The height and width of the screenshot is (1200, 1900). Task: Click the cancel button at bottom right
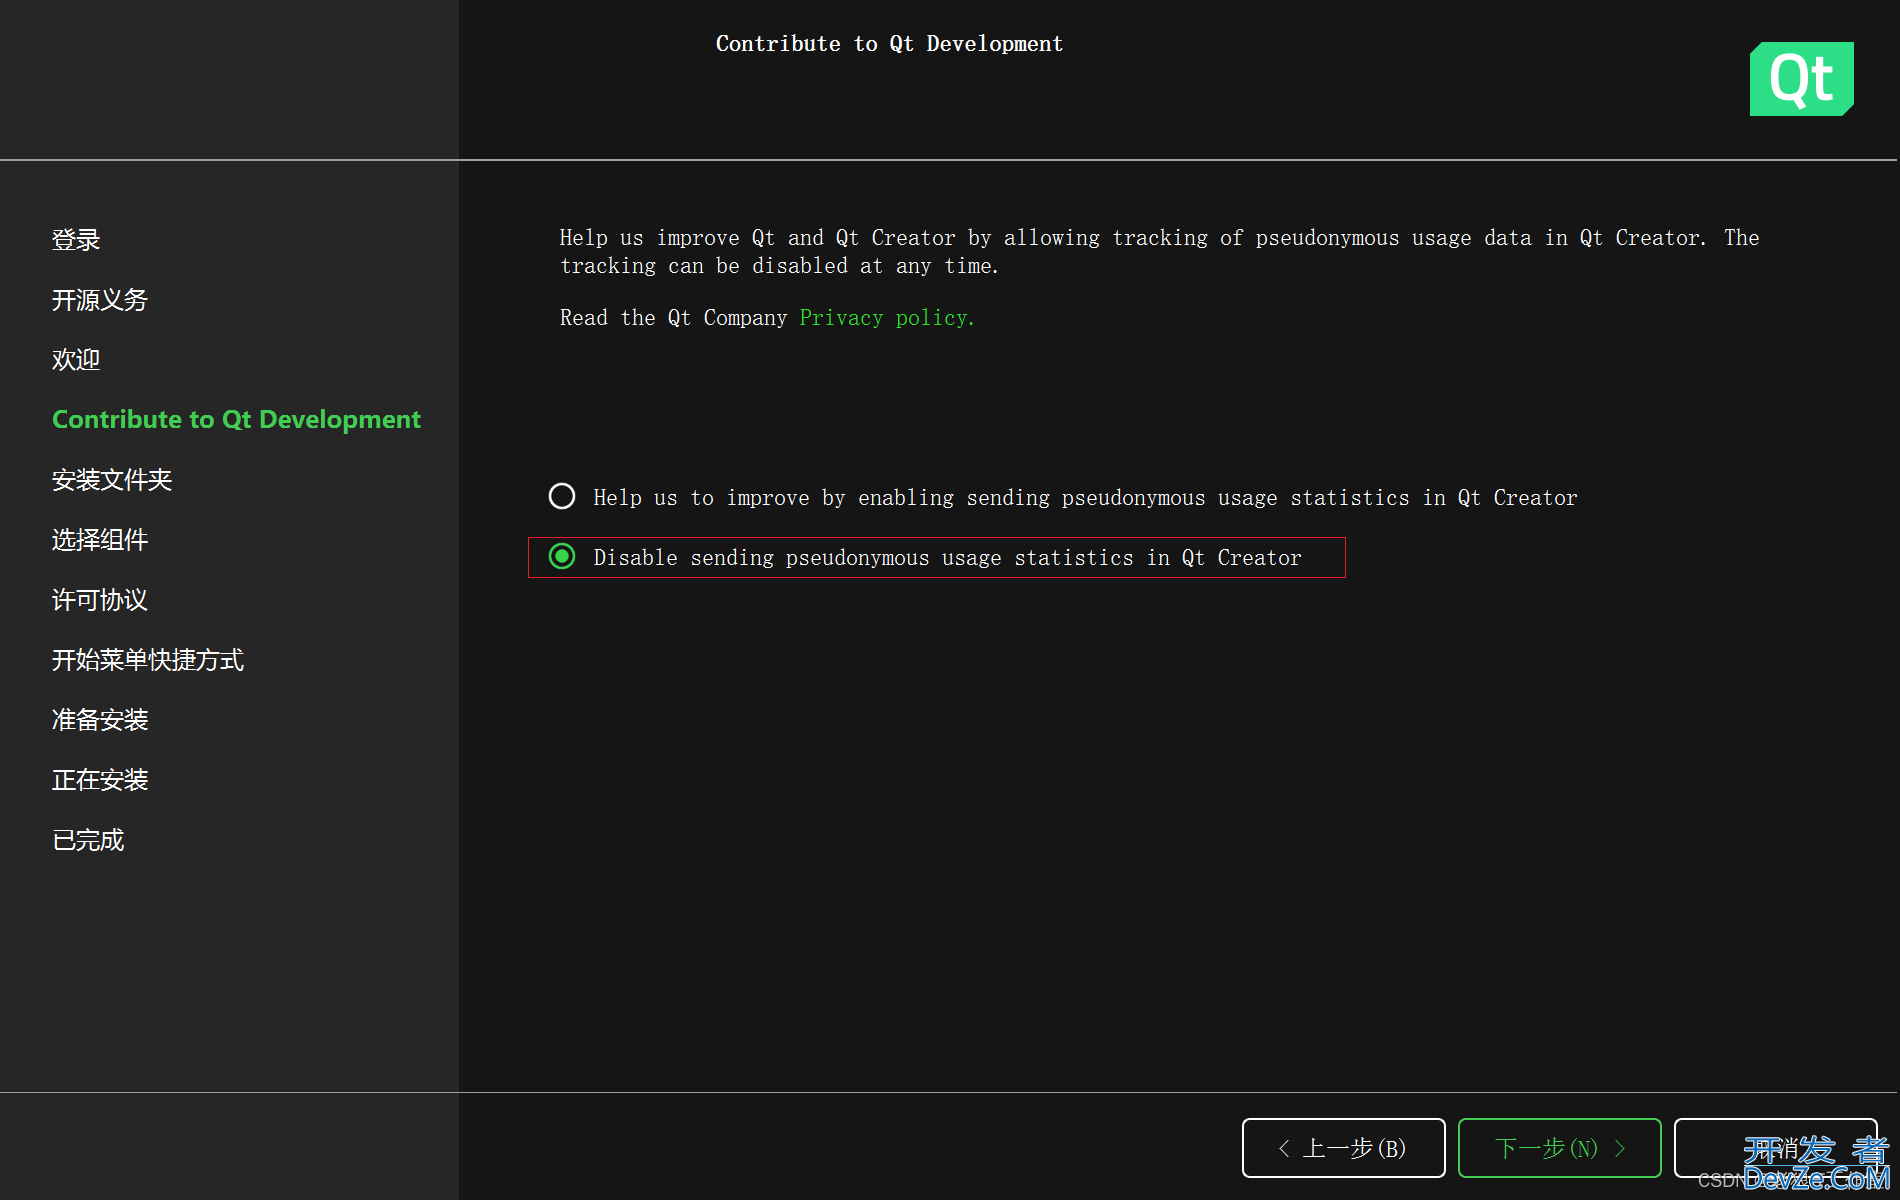1775,1148
